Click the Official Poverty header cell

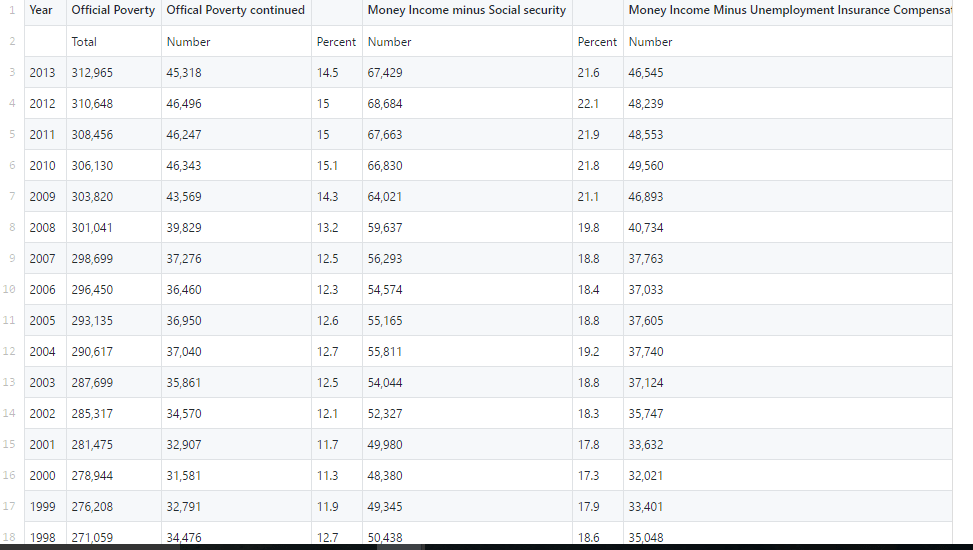pyautogui.click(x=114, y=11)
